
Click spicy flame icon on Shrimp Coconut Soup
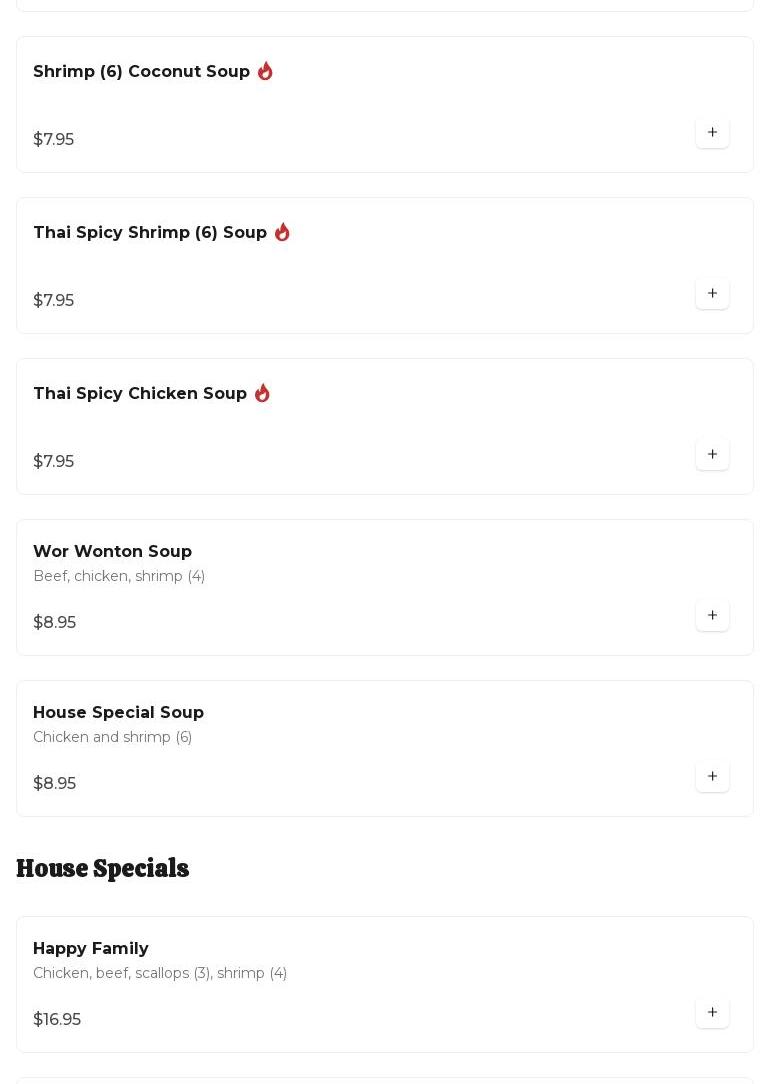click(x=265, y=71)
